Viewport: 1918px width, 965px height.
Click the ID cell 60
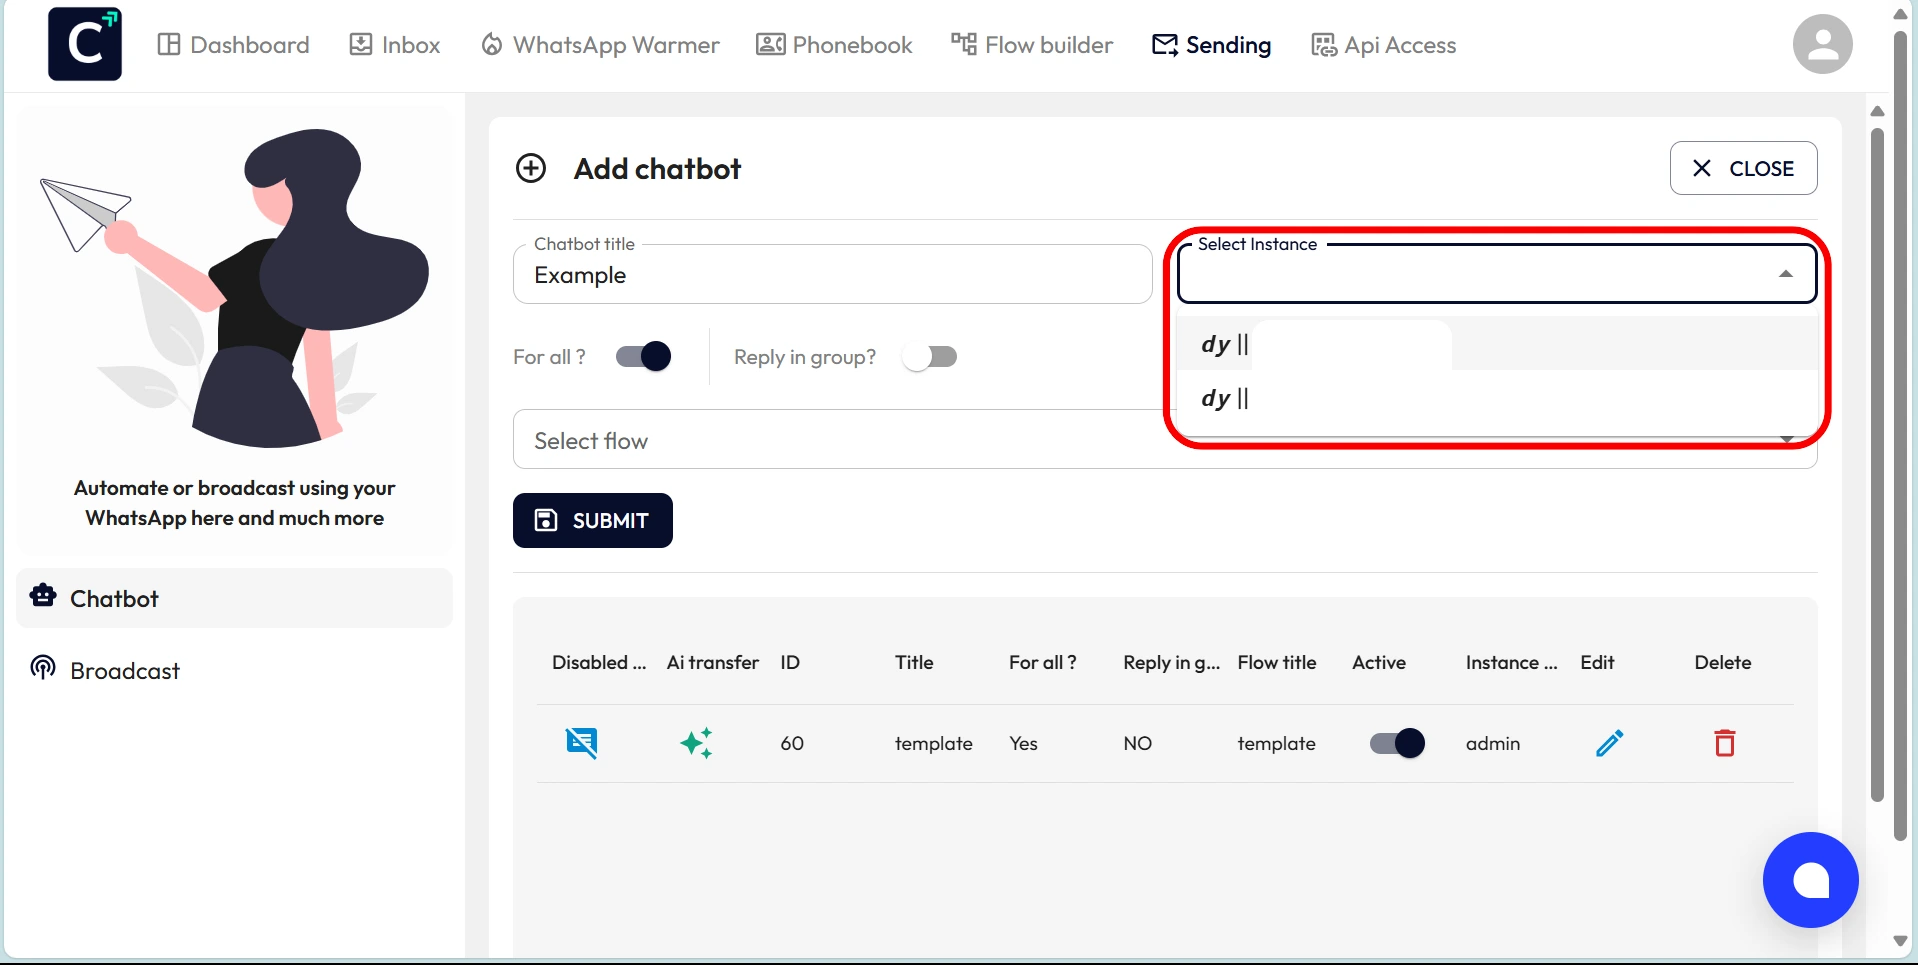(792, 743)
